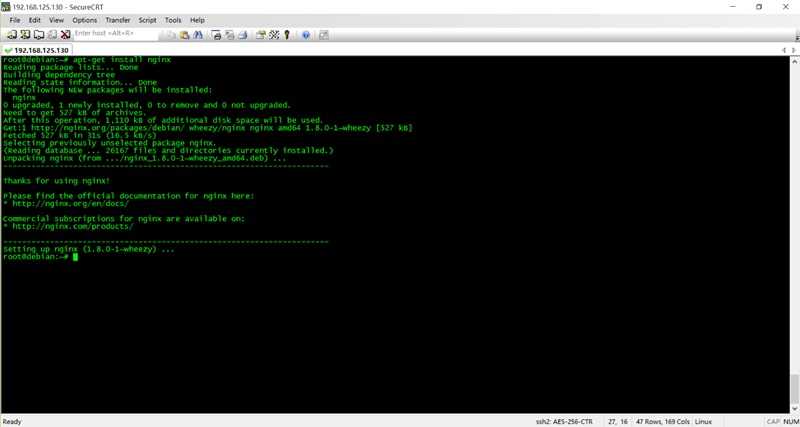
Task: Click '47 Rows, 169 Cols' status entry
Action: point(663,422)
